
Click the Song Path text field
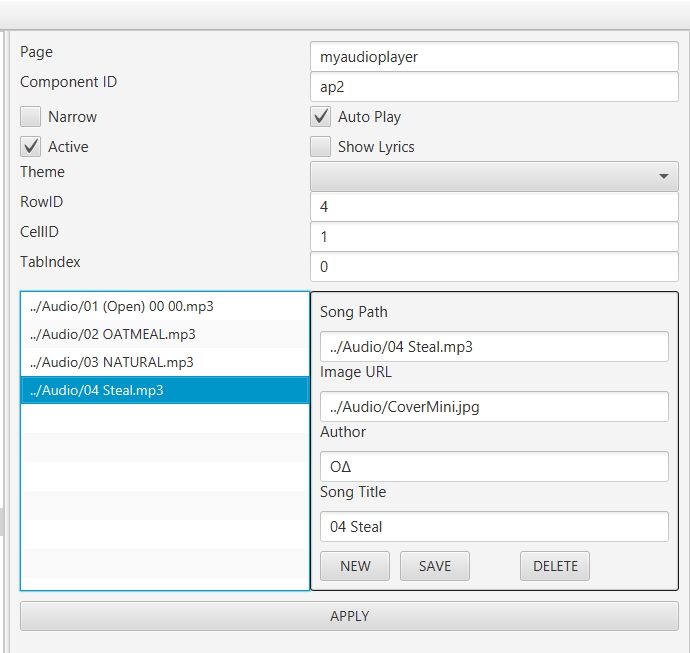[494, 347]
